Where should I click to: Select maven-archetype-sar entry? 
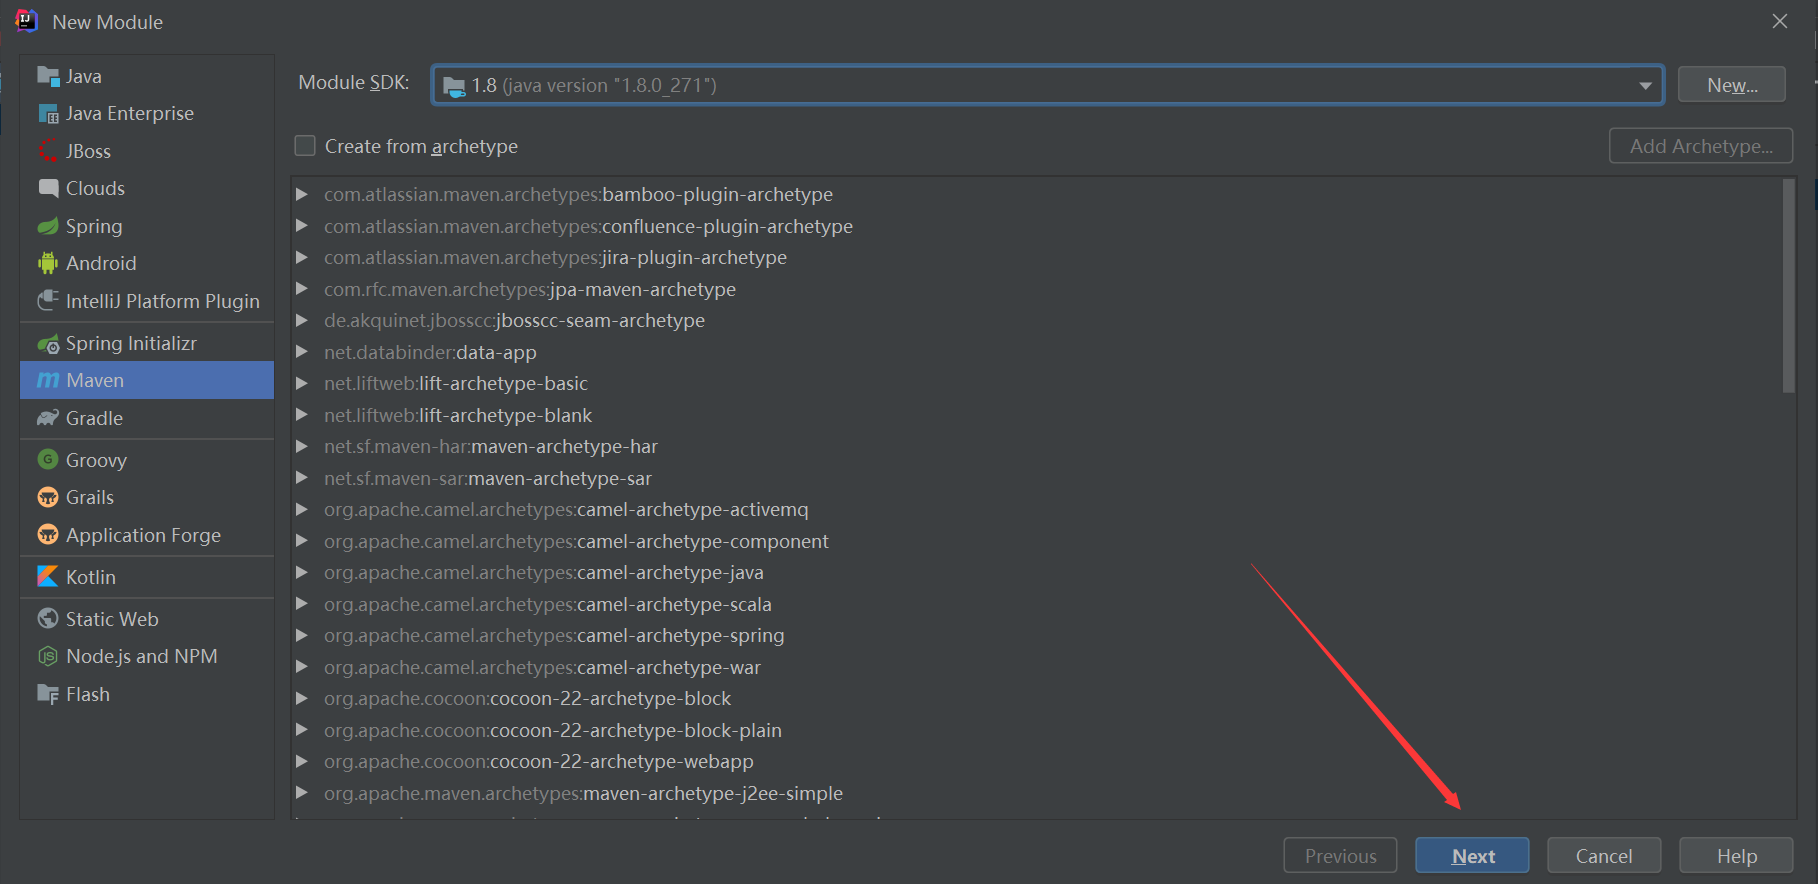pos(488,478)
